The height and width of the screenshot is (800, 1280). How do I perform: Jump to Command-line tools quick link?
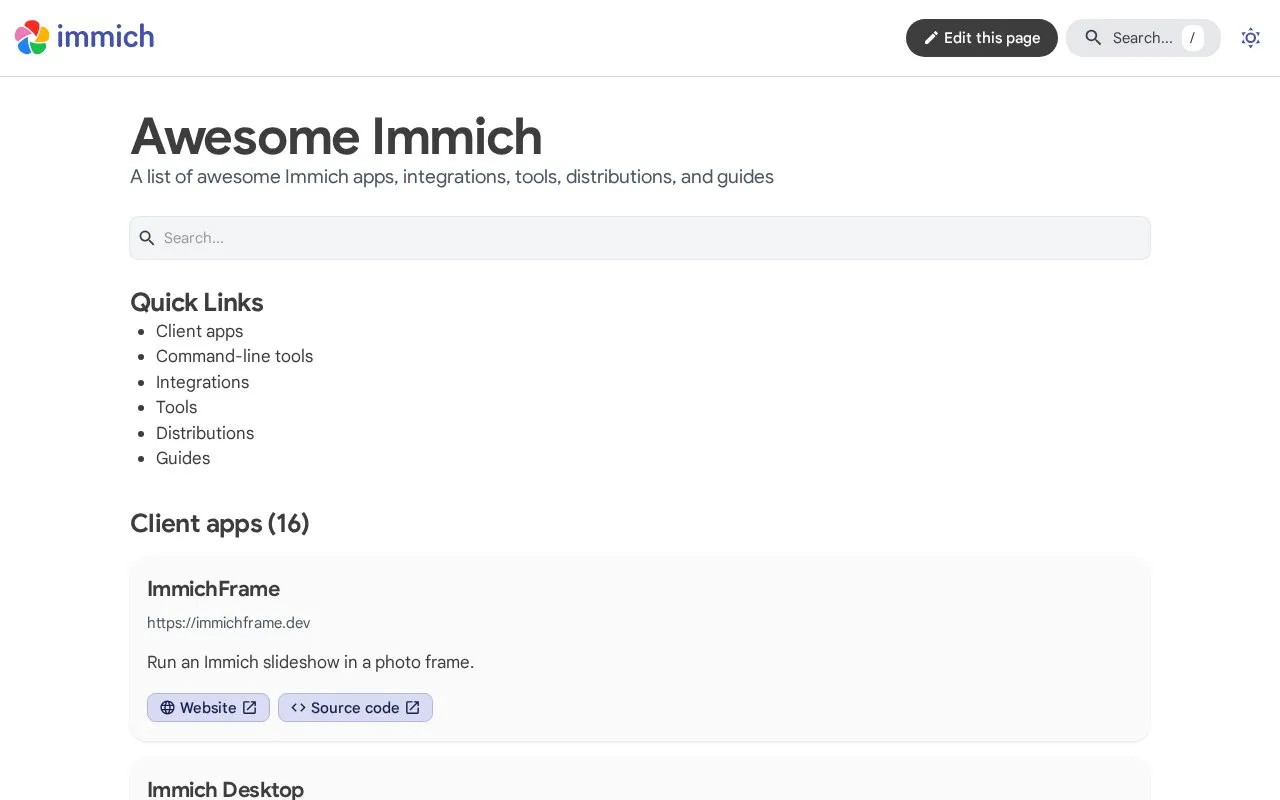[234, 356]
